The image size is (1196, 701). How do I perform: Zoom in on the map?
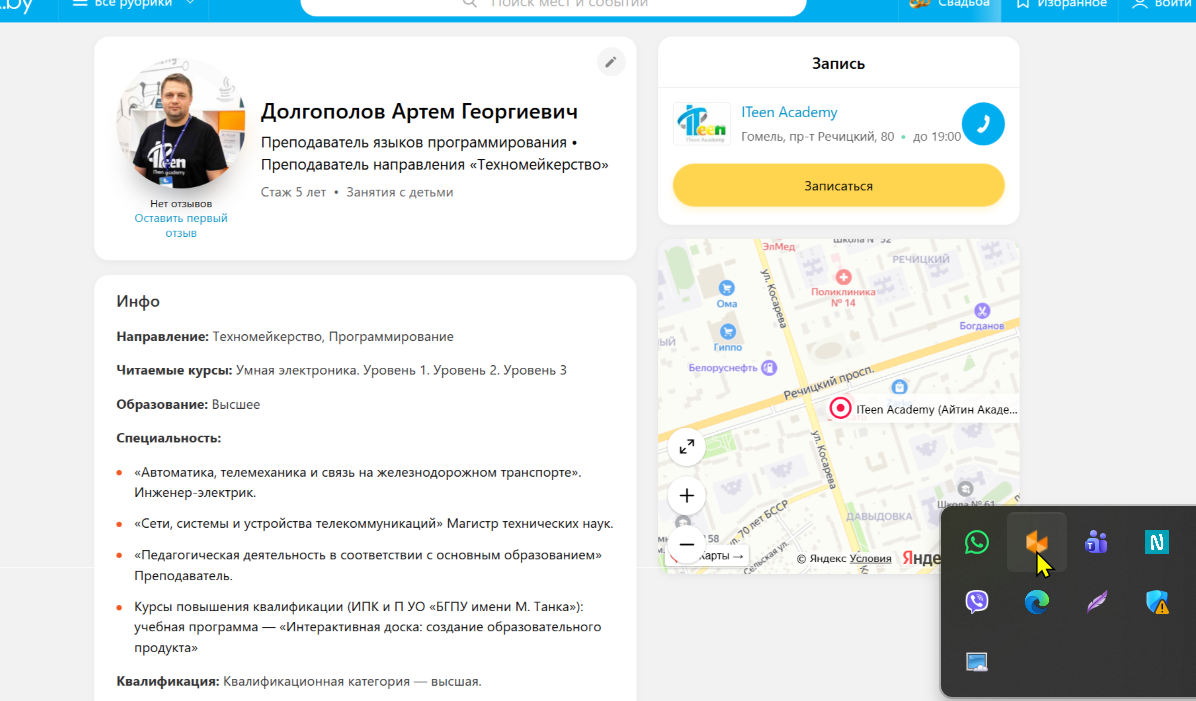[x=686, y=496]
